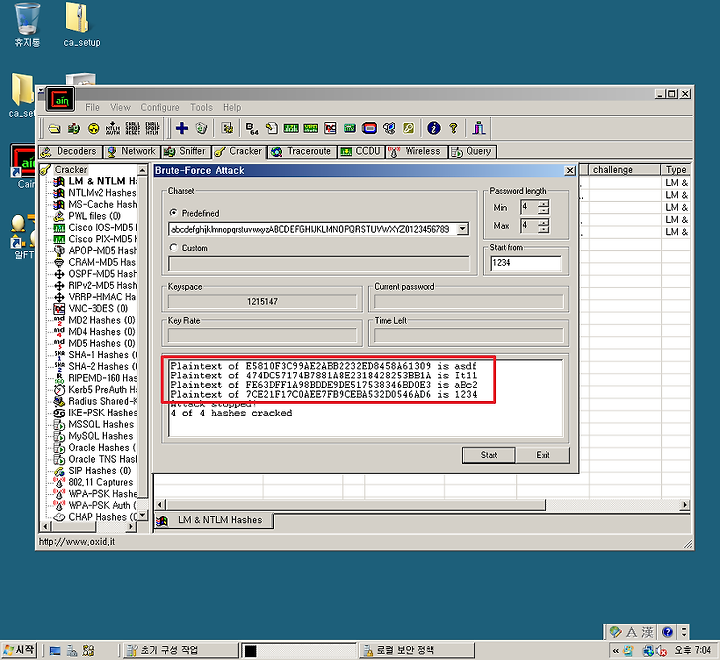Viewport: 720px width, 660px height.
Task: Switch to the Decoders tab
Action: coord(70,151)
